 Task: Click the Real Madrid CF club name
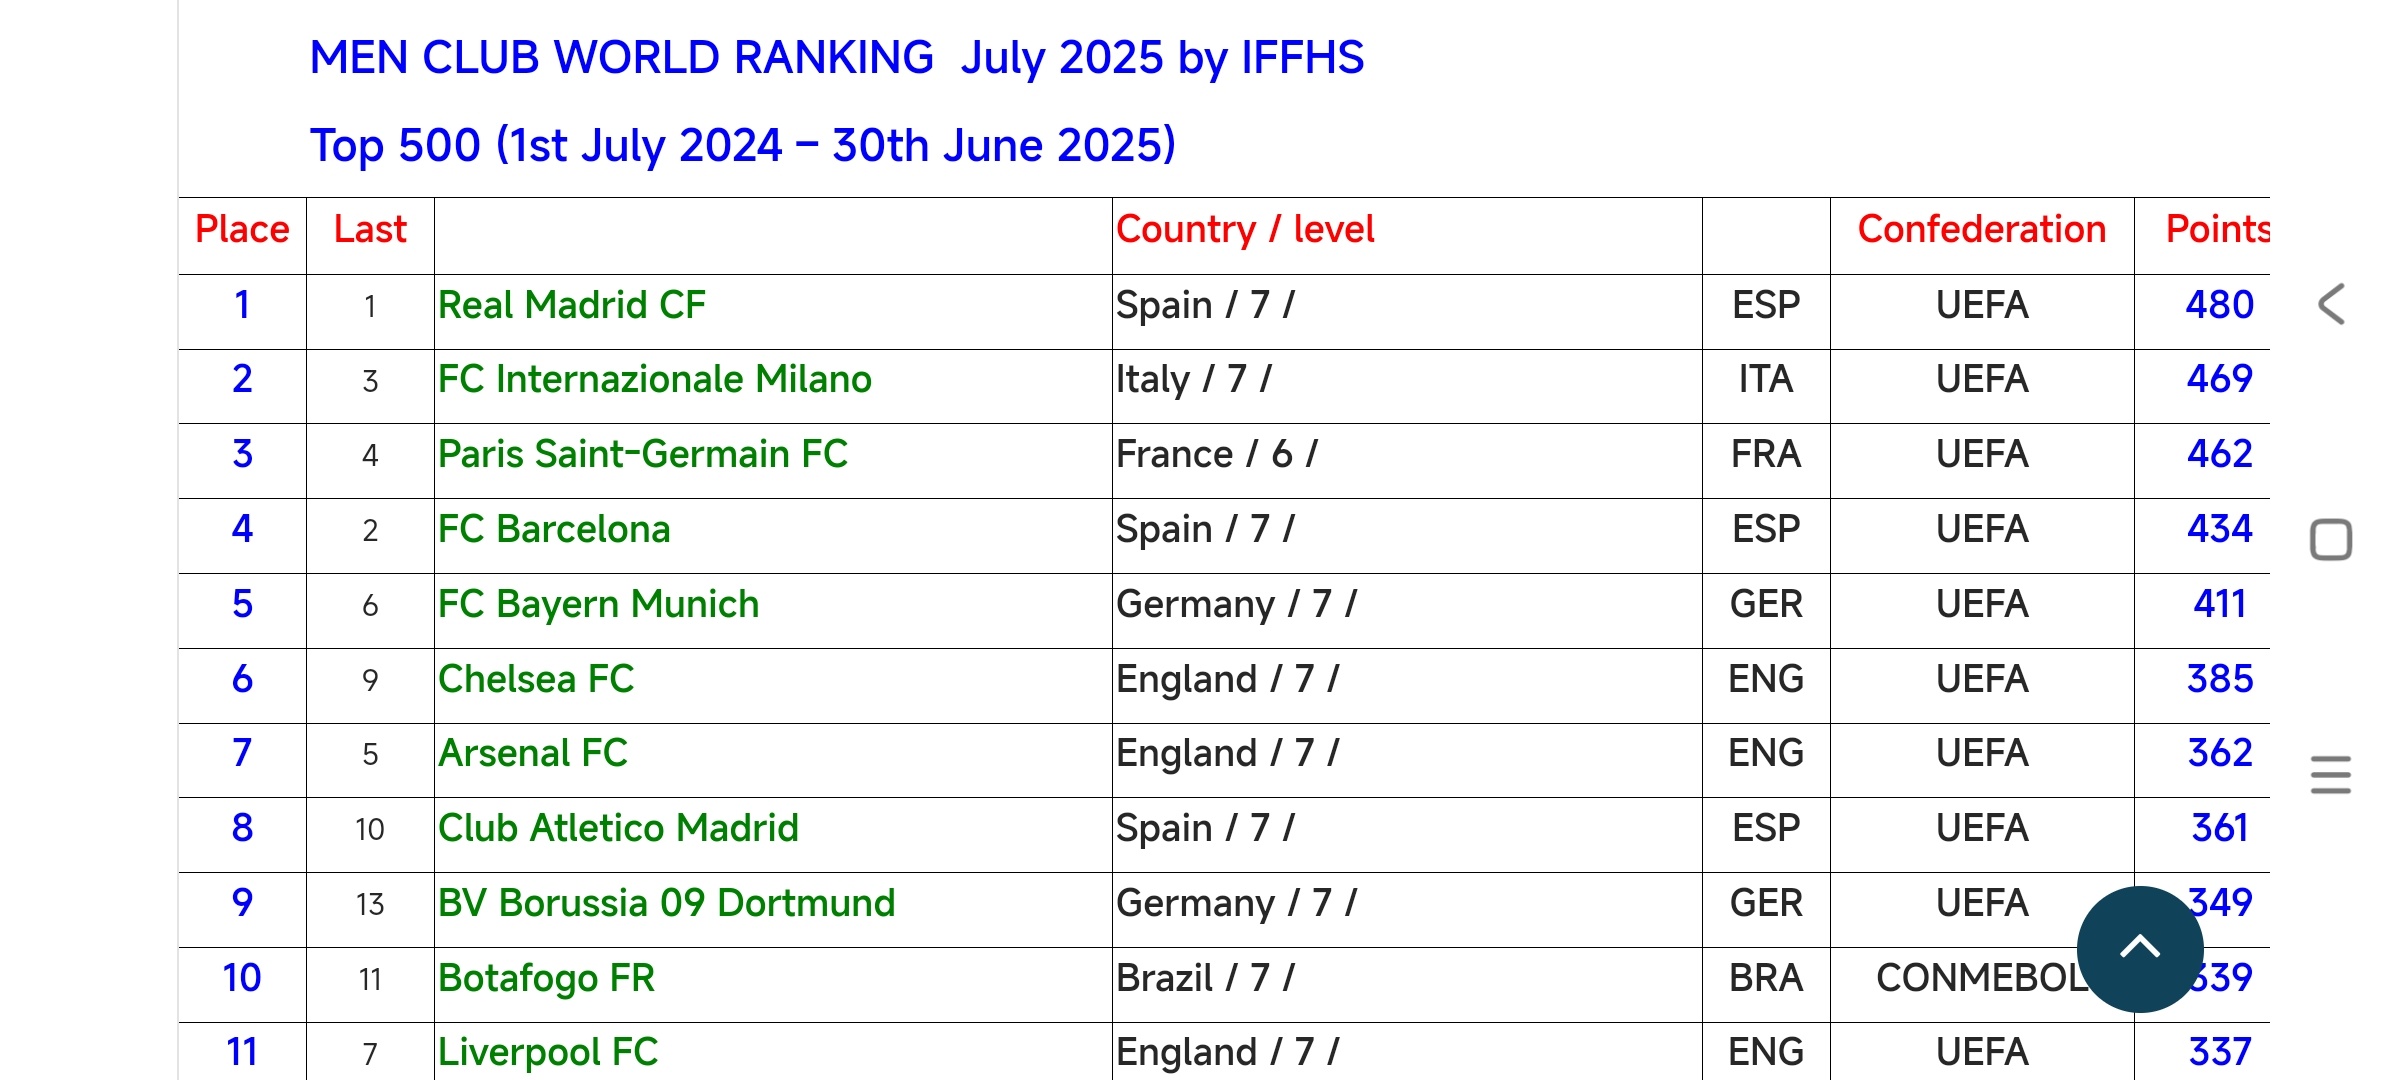click(572, 305)
